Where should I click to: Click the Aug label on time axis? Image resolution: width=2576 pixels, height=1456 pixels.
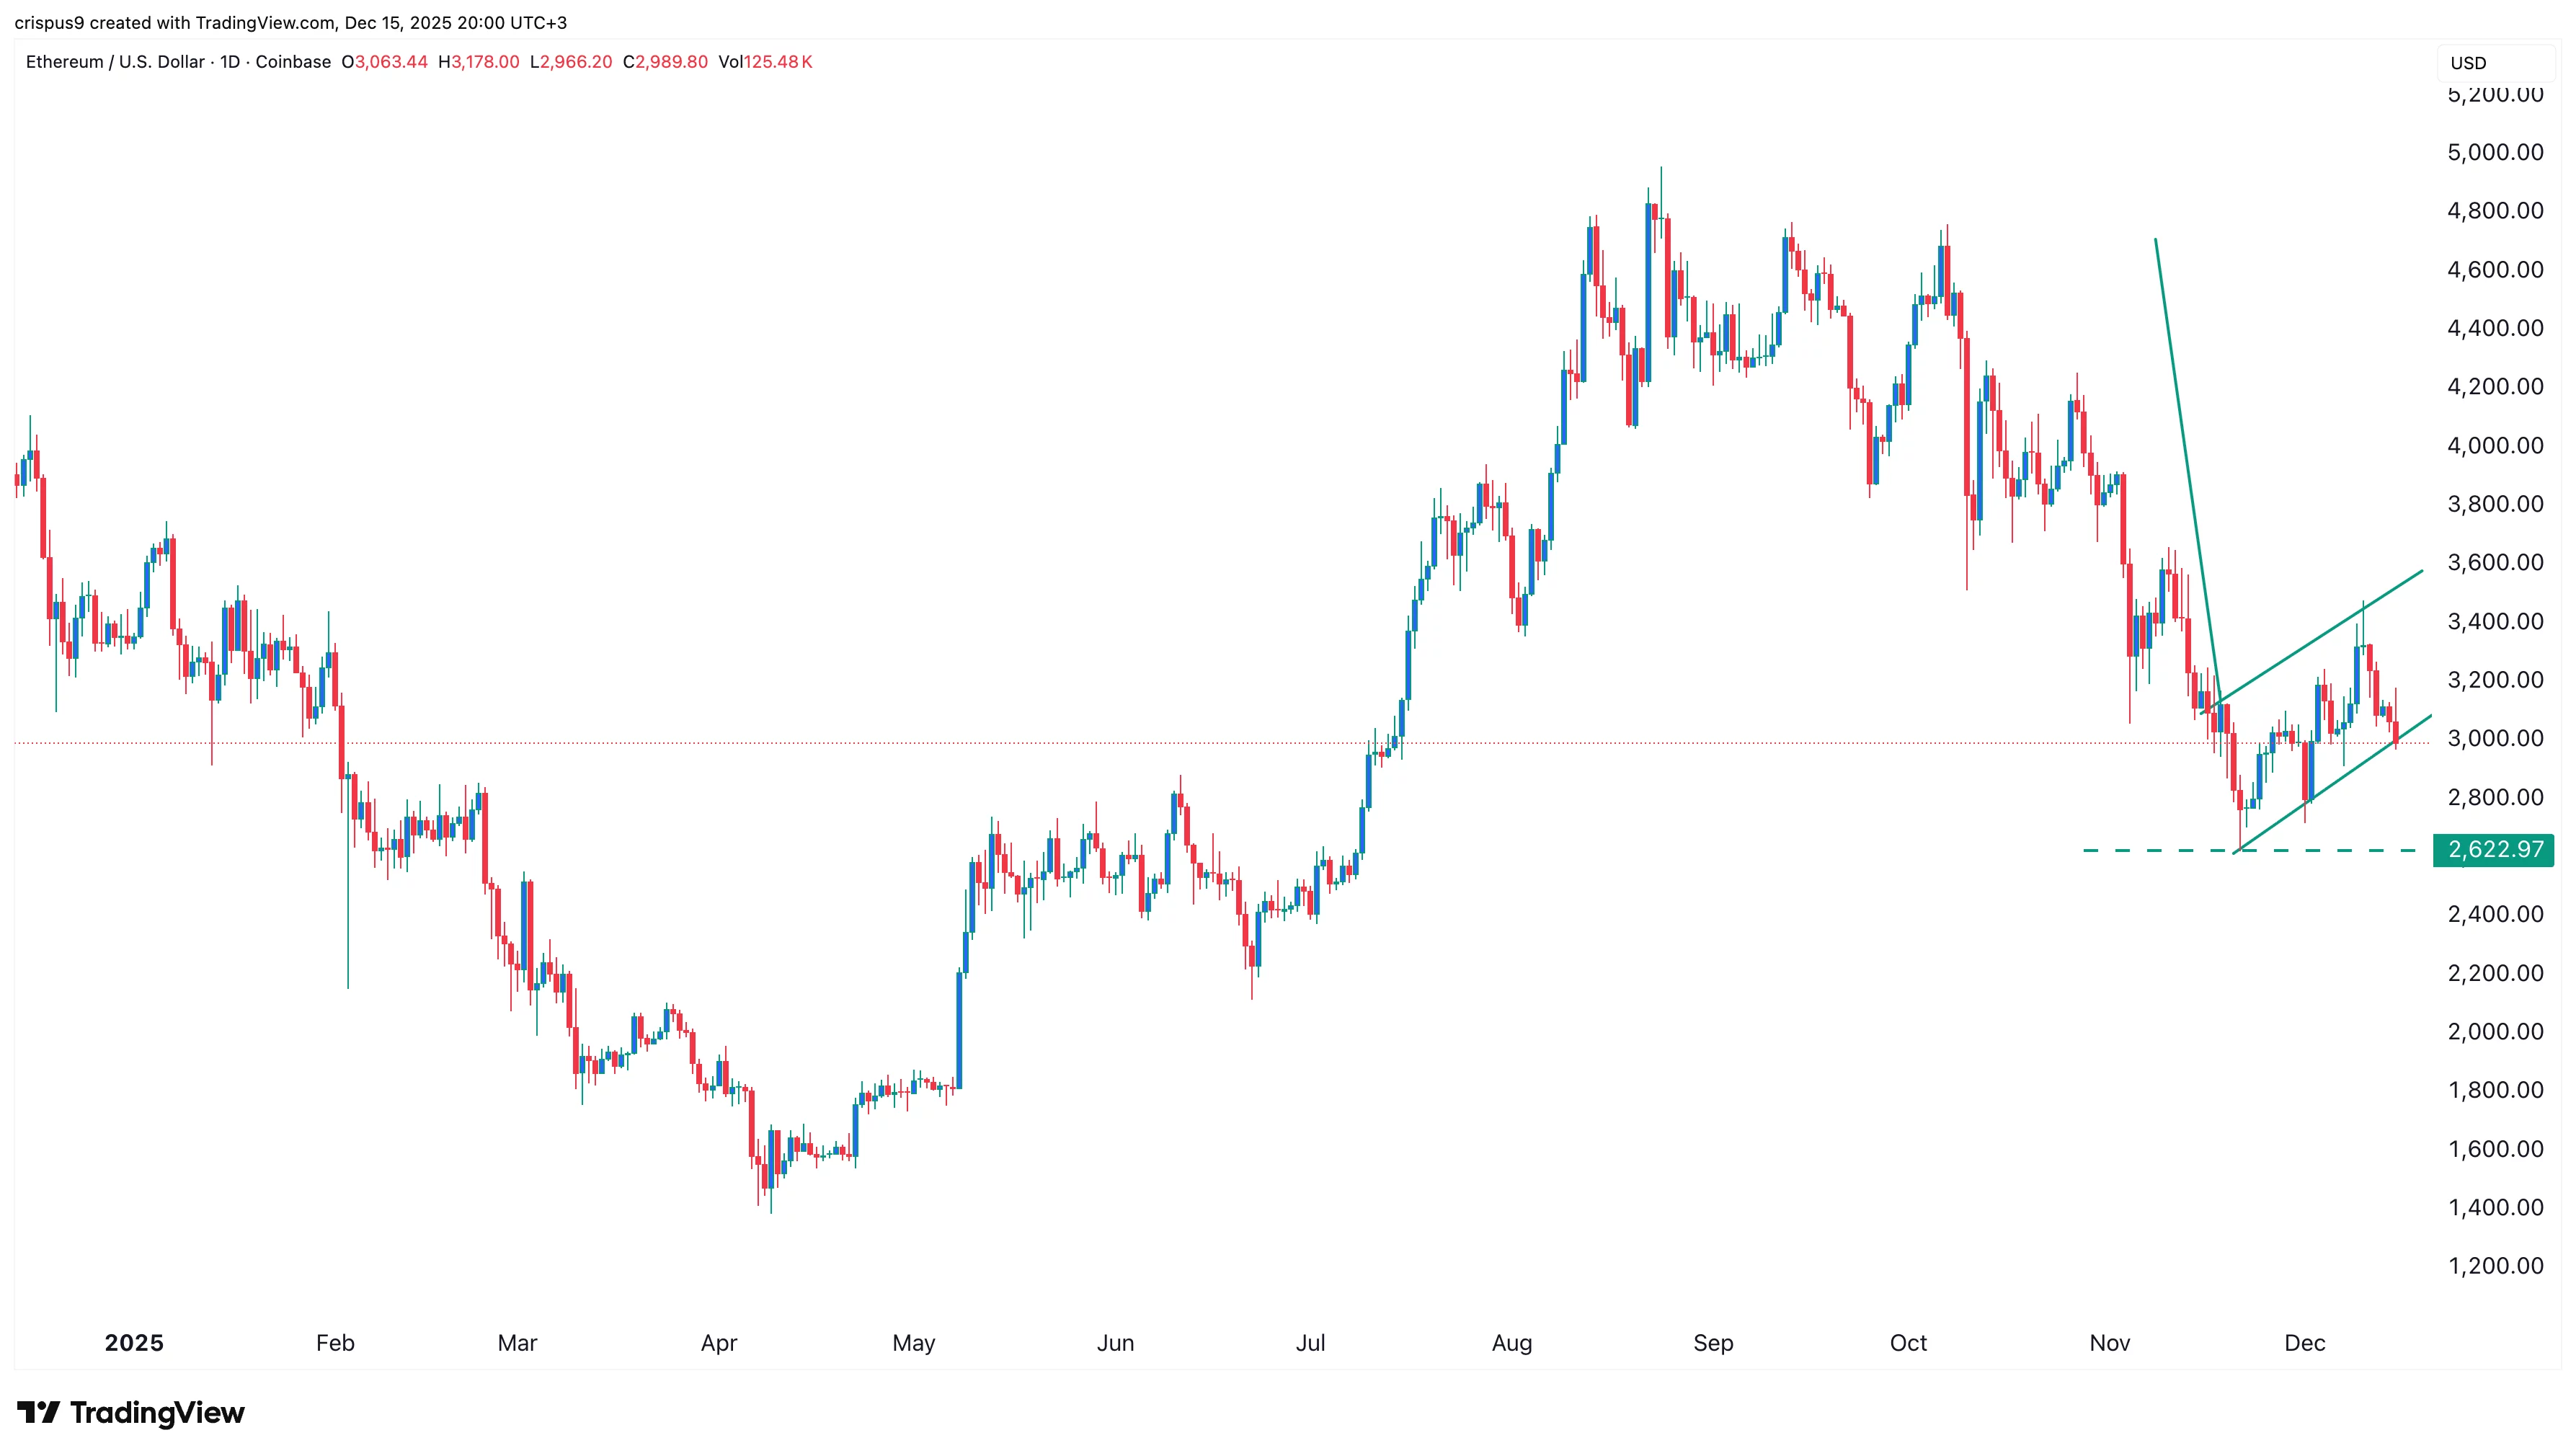coord(1511,1343)
